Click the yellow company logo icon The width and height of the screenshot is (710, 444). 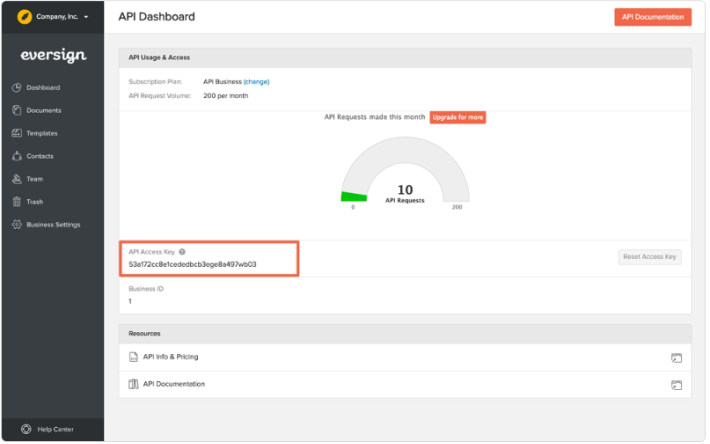pyautogui.click(x=24, y=17)
